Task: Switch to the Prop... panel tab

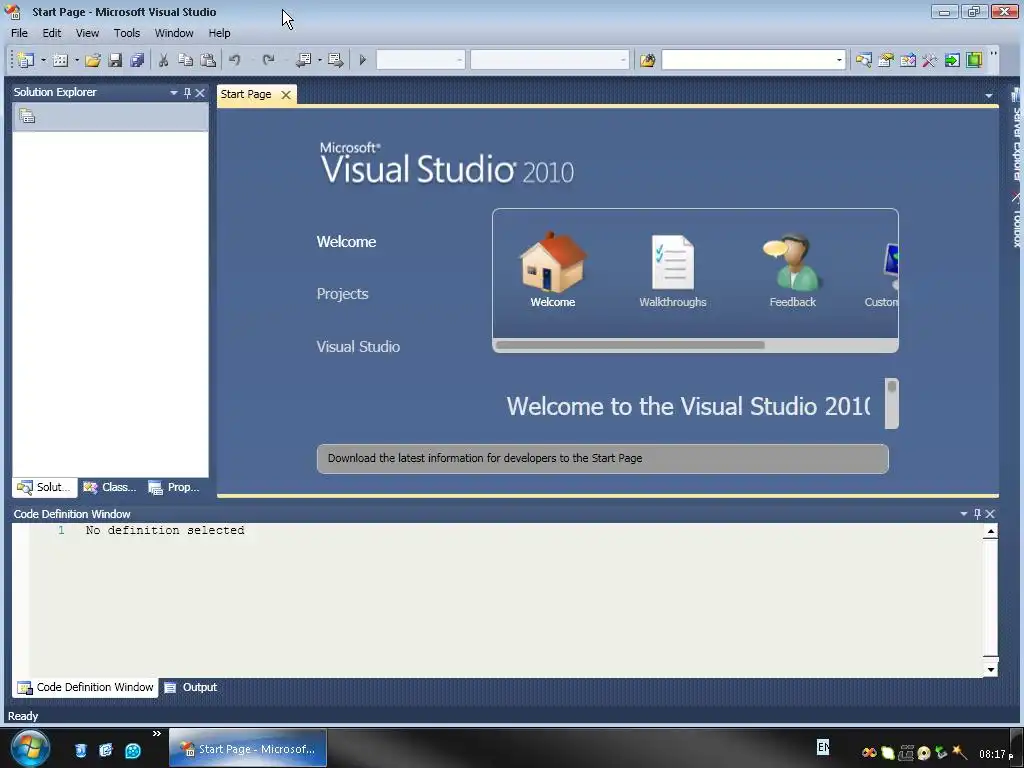Action: pos(174,487)
